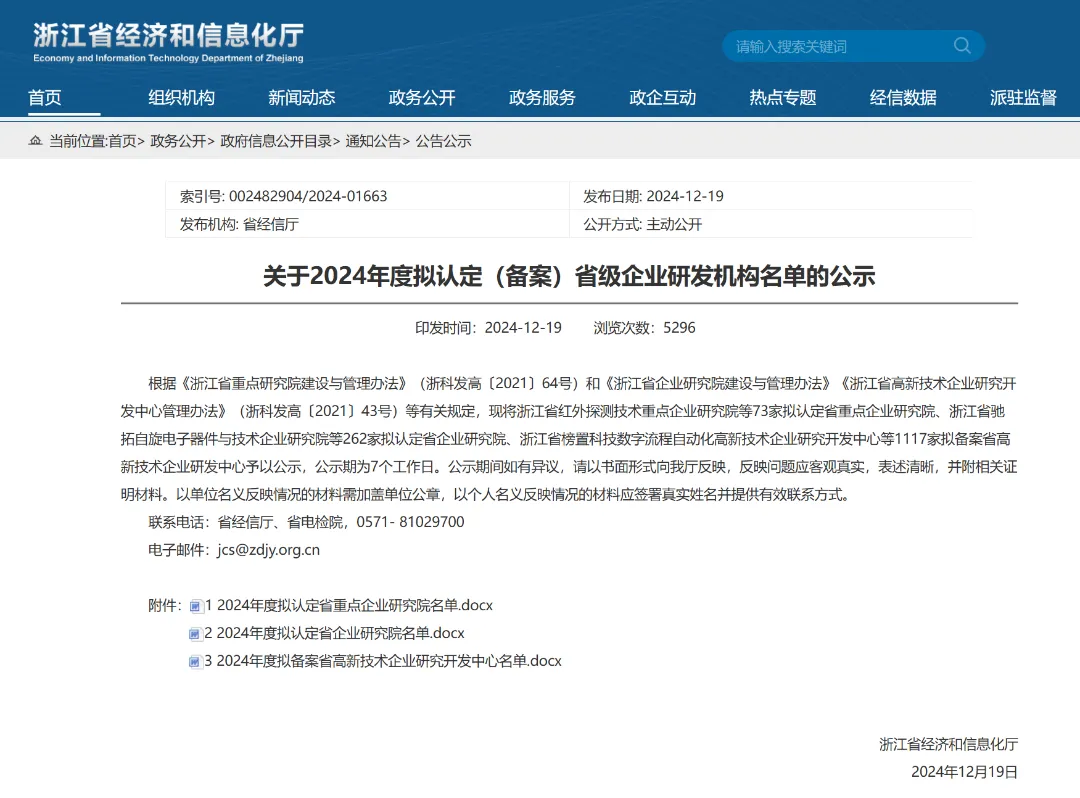This screenshot has width=1080, height=798.
Task: Click the 首页 breadcrumb link
Action: click(x=123, y=141)
